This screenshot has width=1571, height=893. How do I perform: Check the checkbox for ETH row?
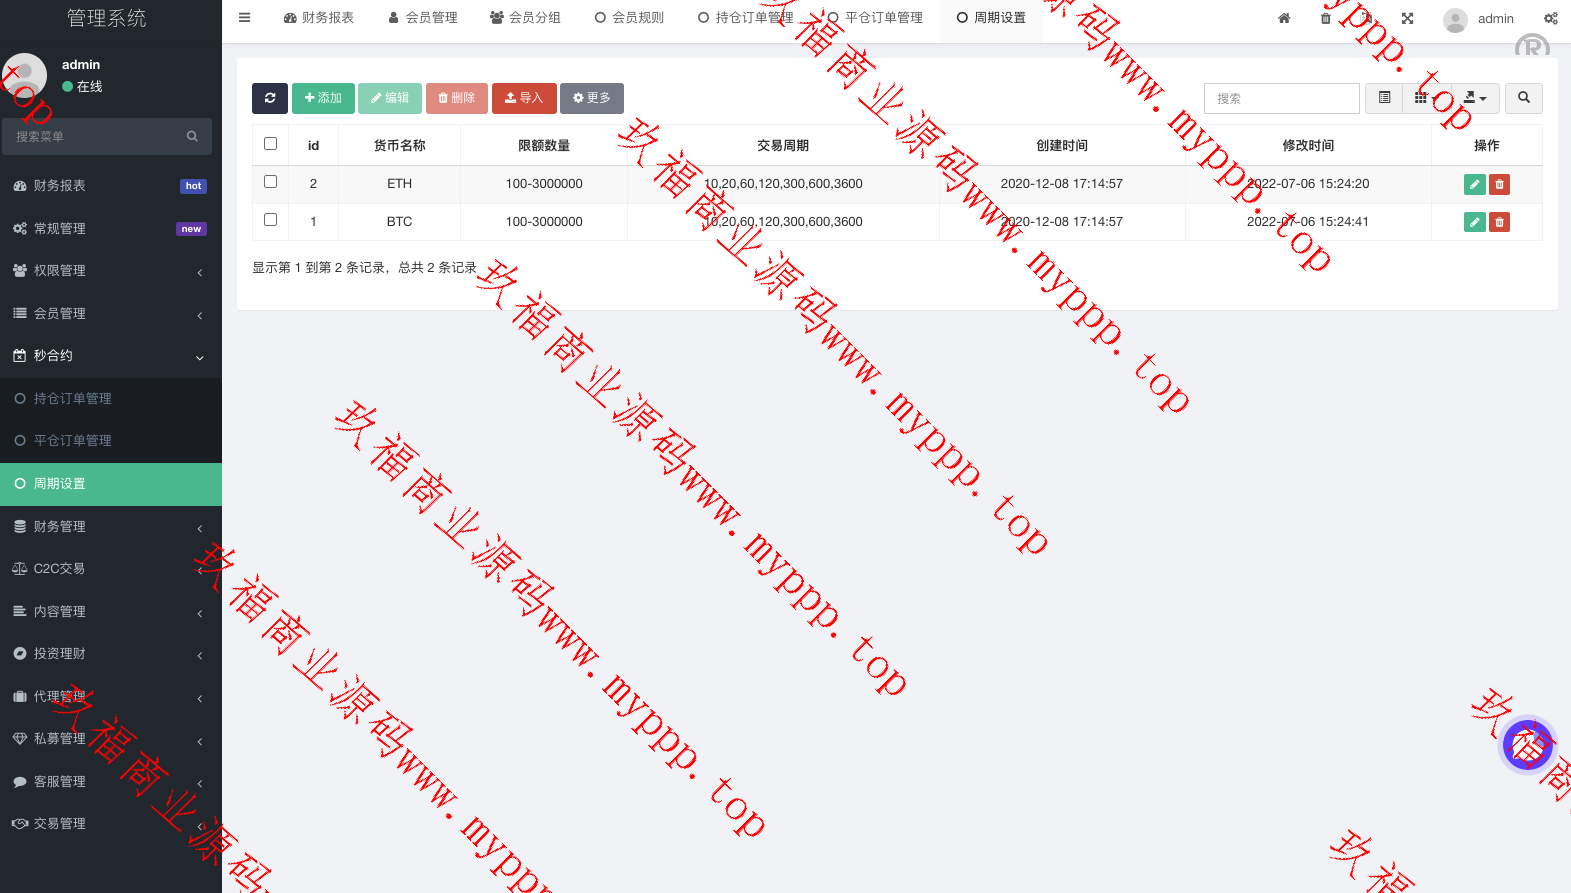pyautogui.click(x=270, y=182)
